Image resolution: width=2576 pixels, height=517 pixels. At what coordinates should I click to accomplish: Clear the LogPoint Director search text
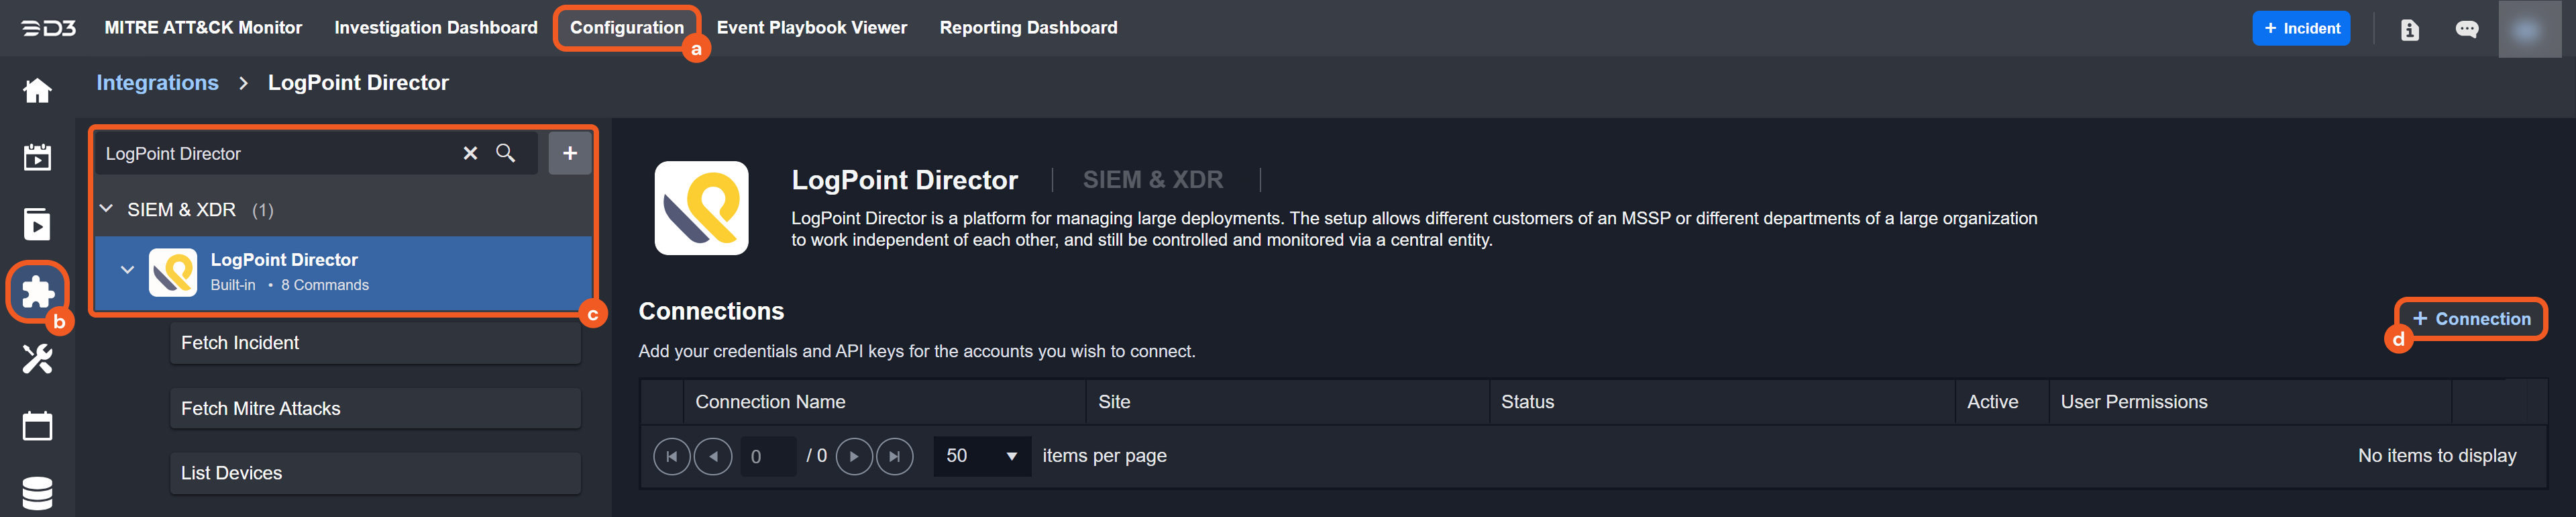[470, 153]
